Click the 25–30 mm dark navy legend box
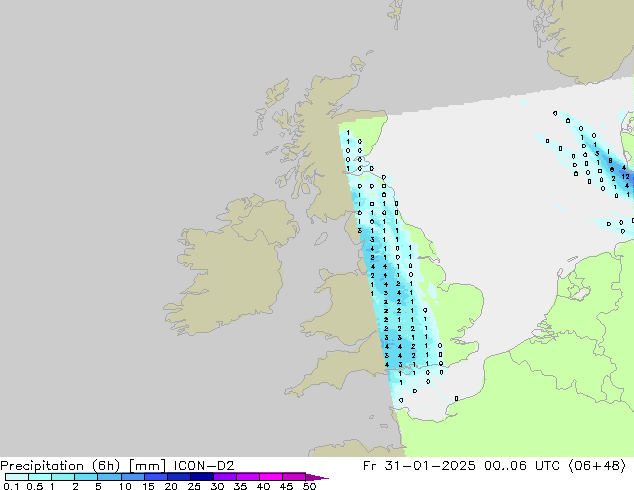The height and width of the screenshot is (490, 634). pos(202,477)
